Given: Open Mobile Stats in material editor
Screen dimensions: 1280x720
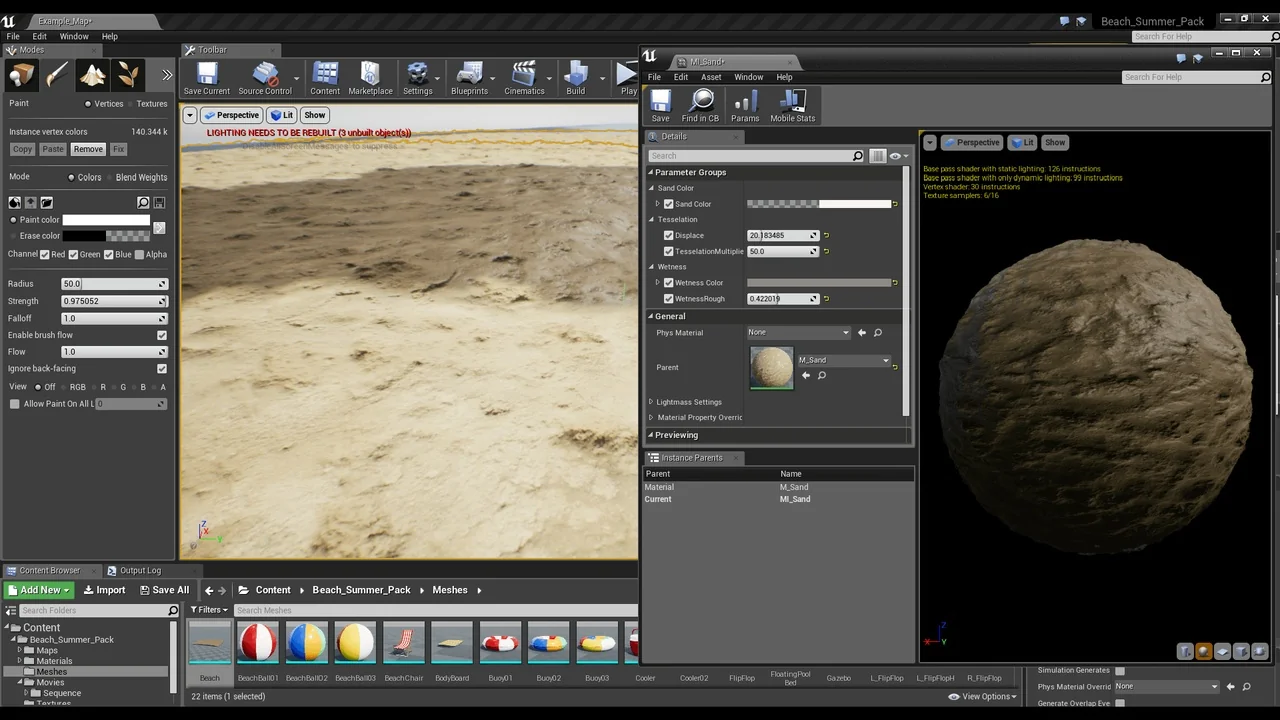Looking at the screenshot, I should click(792, 105).
